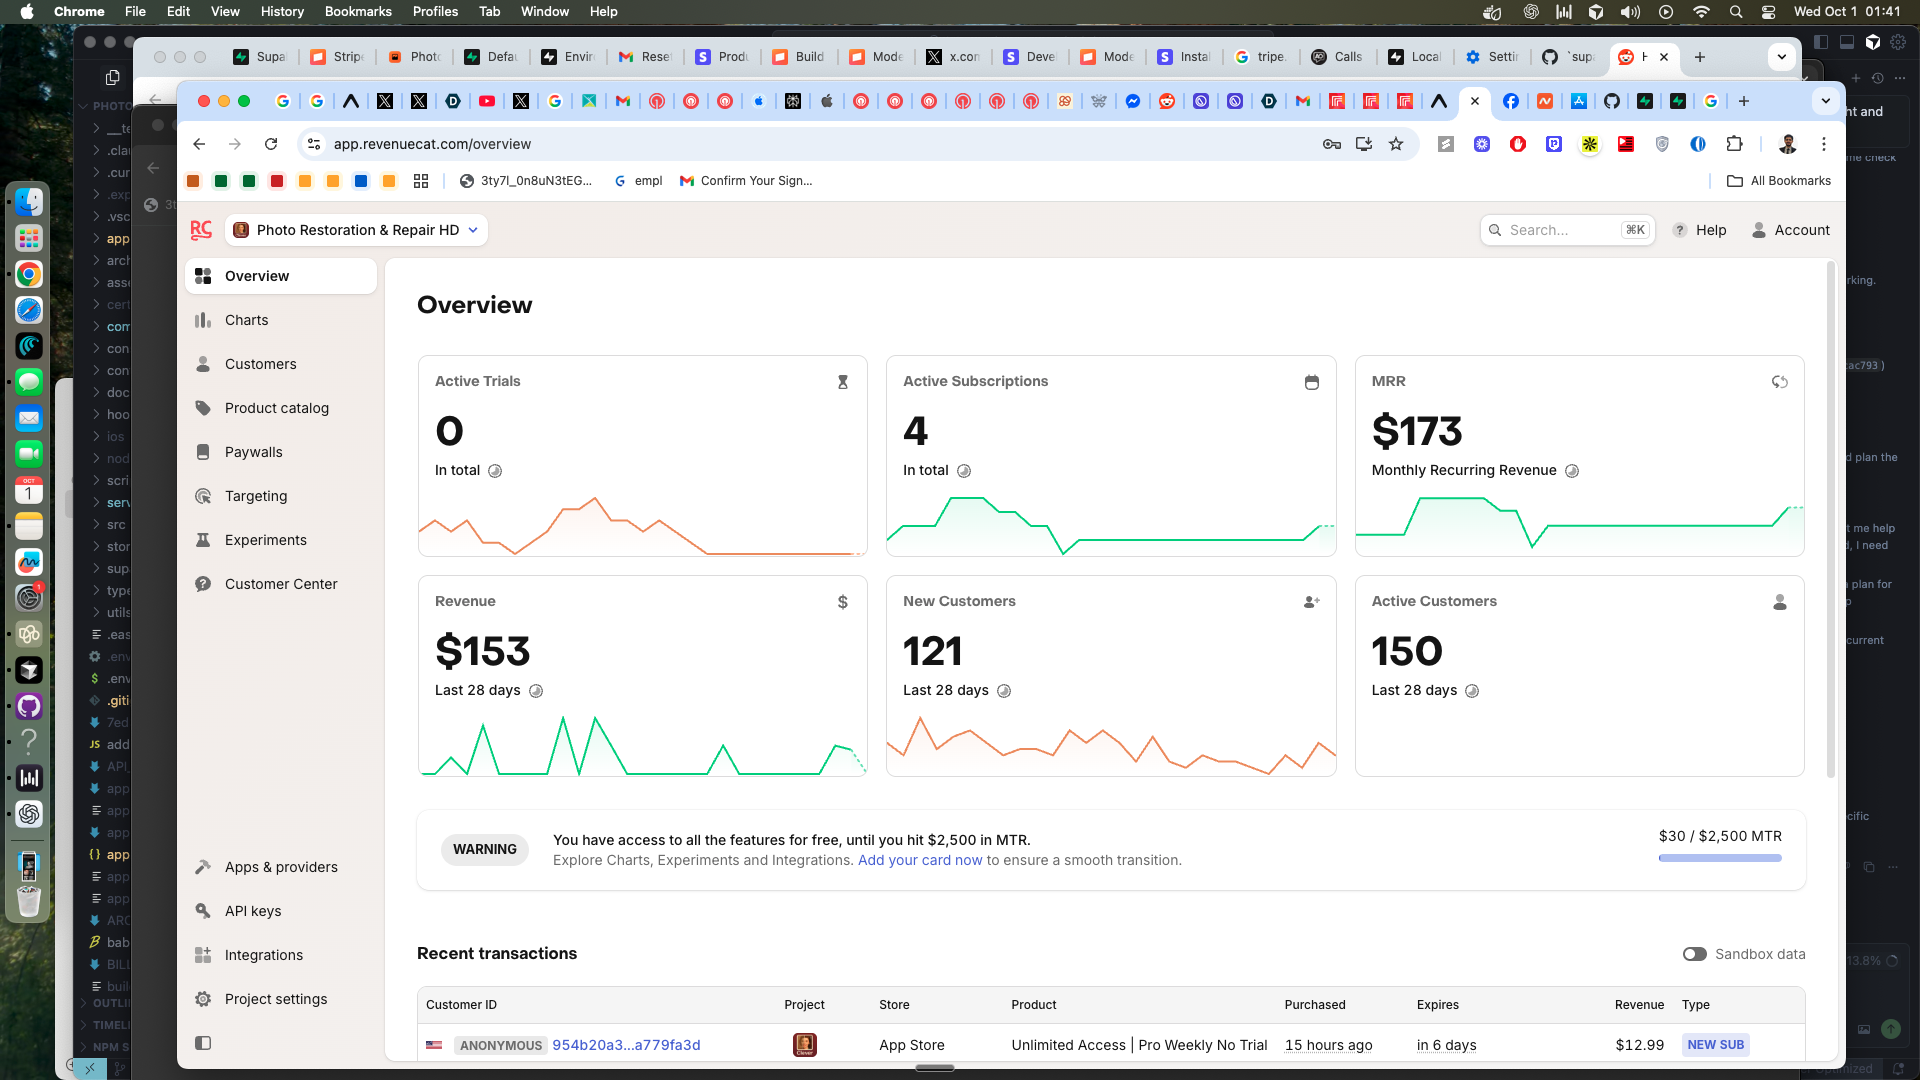
Task: Click the Revenue dollar sign icon
Action: pyautogui.click(x=843, y=602)
